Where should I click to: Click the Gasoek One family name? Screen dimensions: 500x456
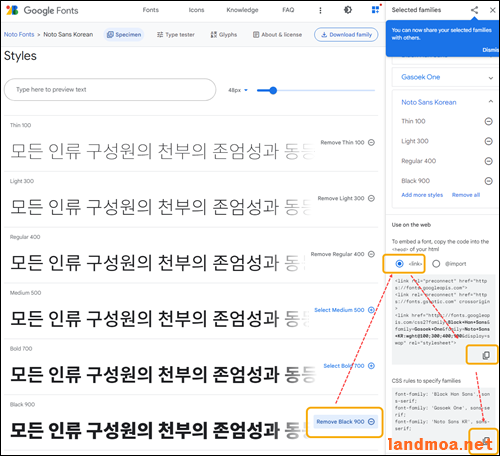(x=420, y=77)
